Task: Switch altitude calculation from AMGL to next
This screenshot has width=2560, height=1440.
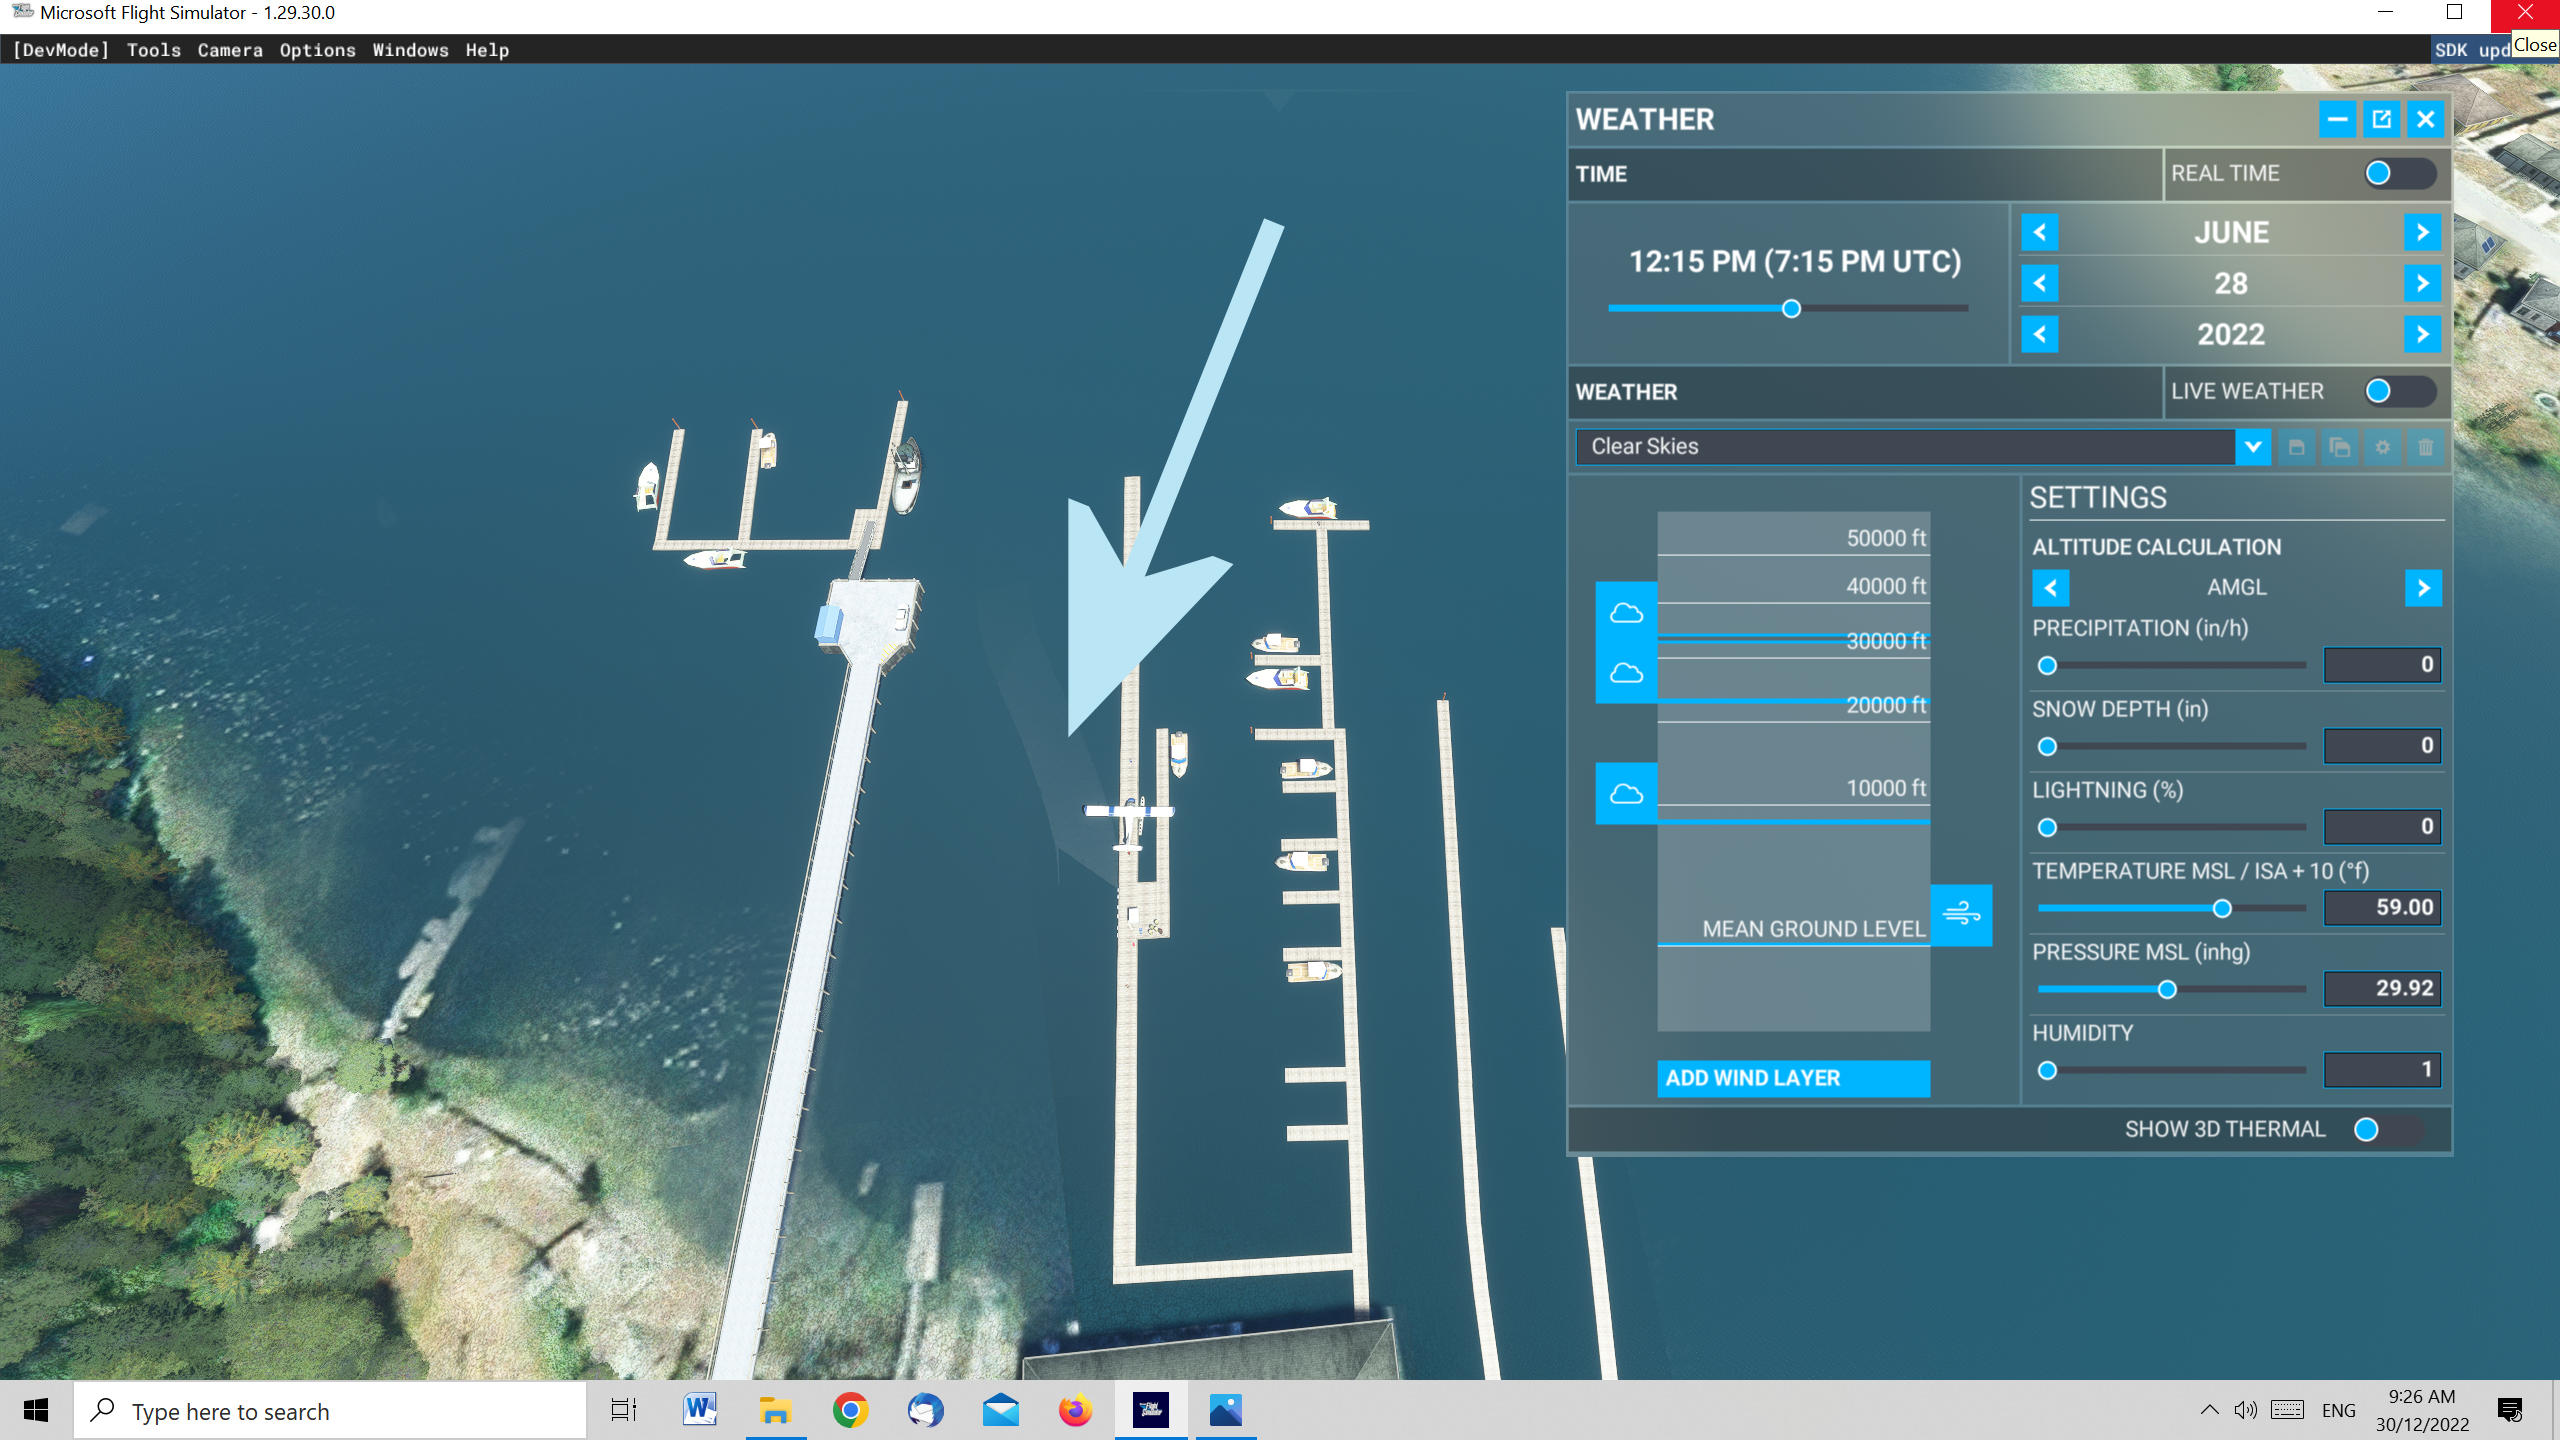Action: click(2423, 588)
